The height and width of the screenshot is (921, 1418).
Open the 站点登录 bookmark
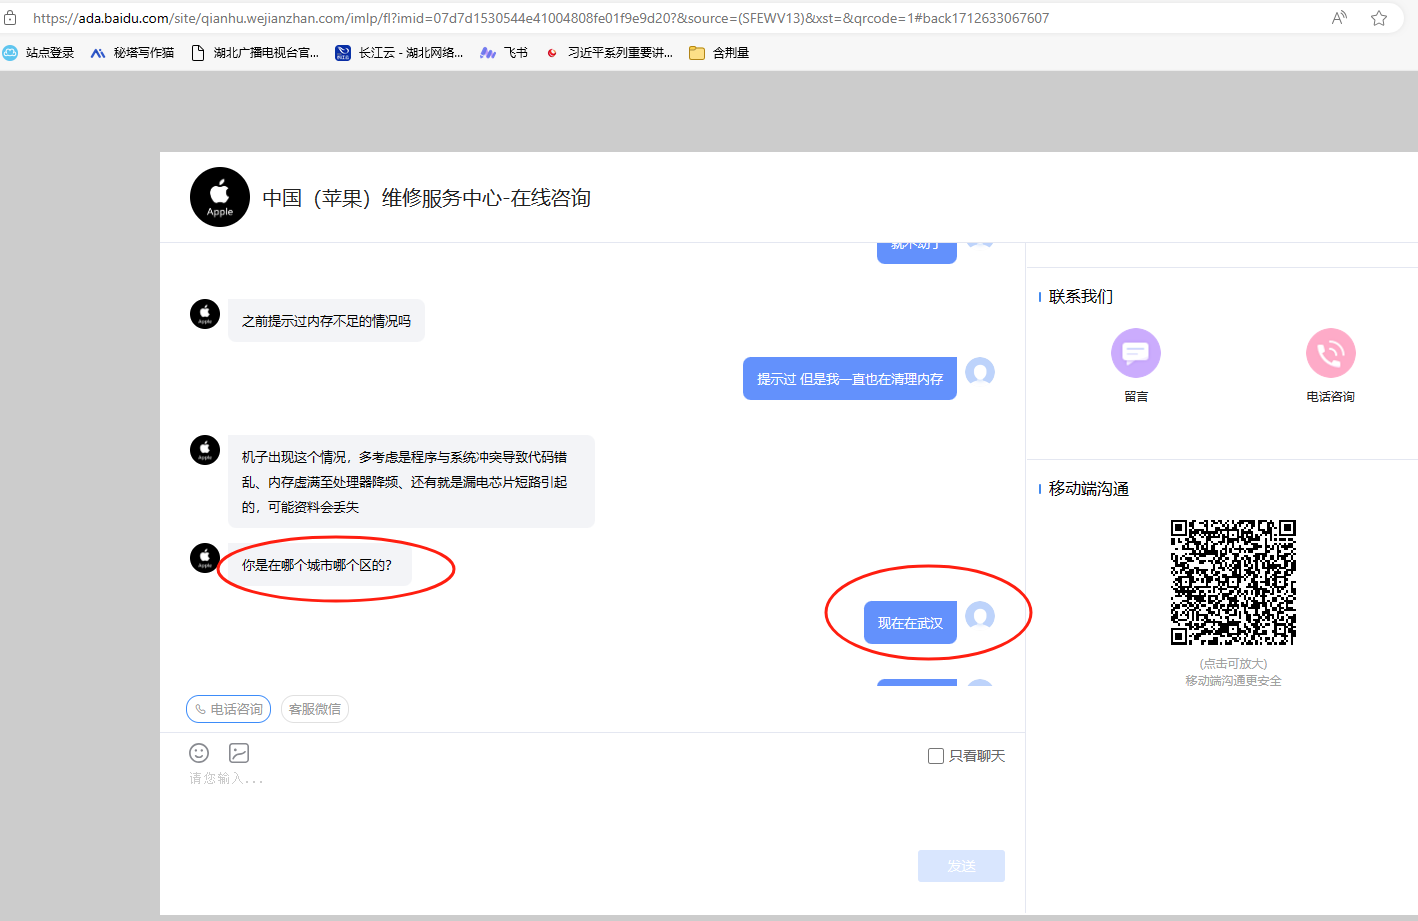coord(39,53)
